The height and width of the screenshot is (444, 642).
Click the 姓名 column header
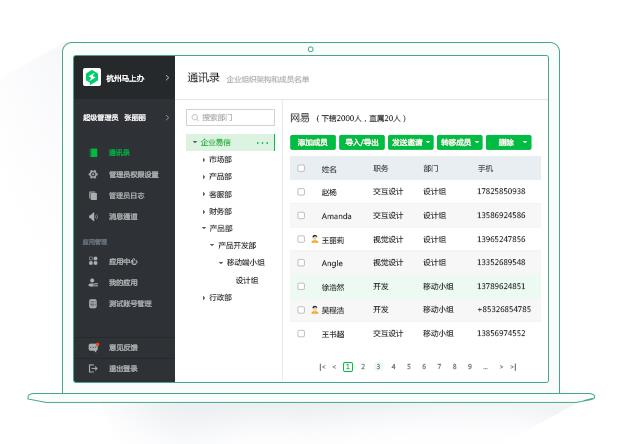329,169
